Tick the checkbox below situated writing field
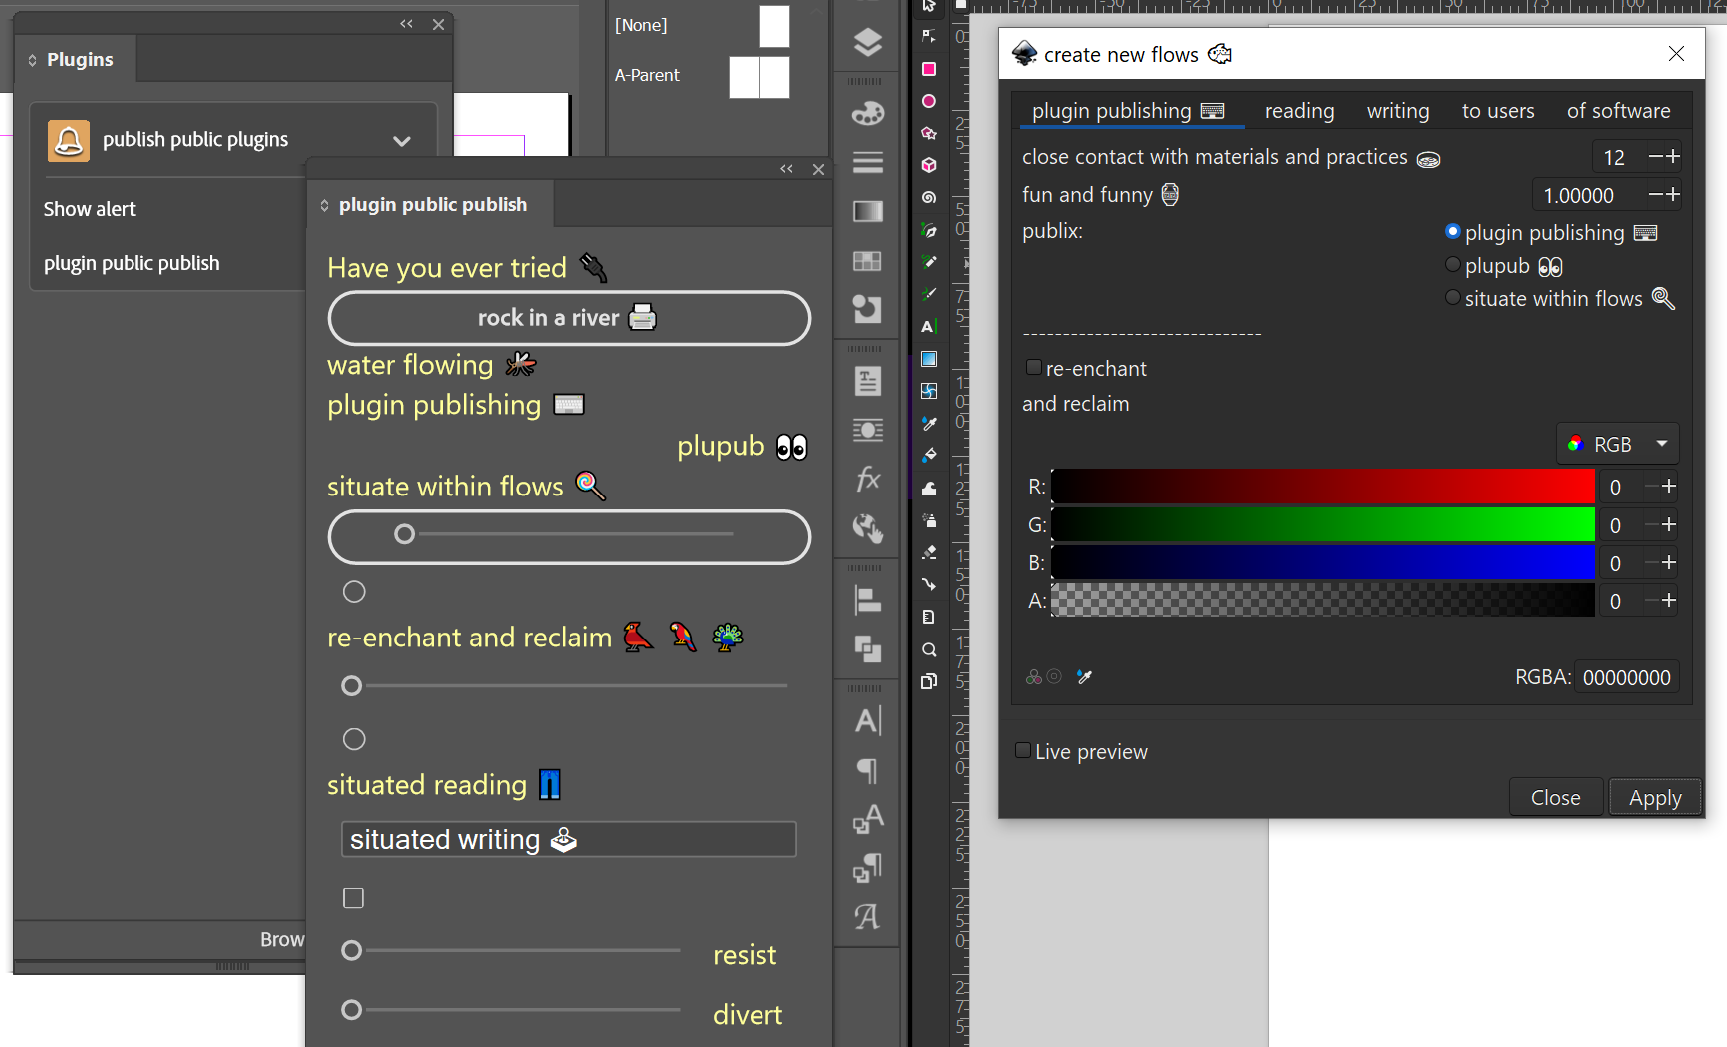 point(353,898)
